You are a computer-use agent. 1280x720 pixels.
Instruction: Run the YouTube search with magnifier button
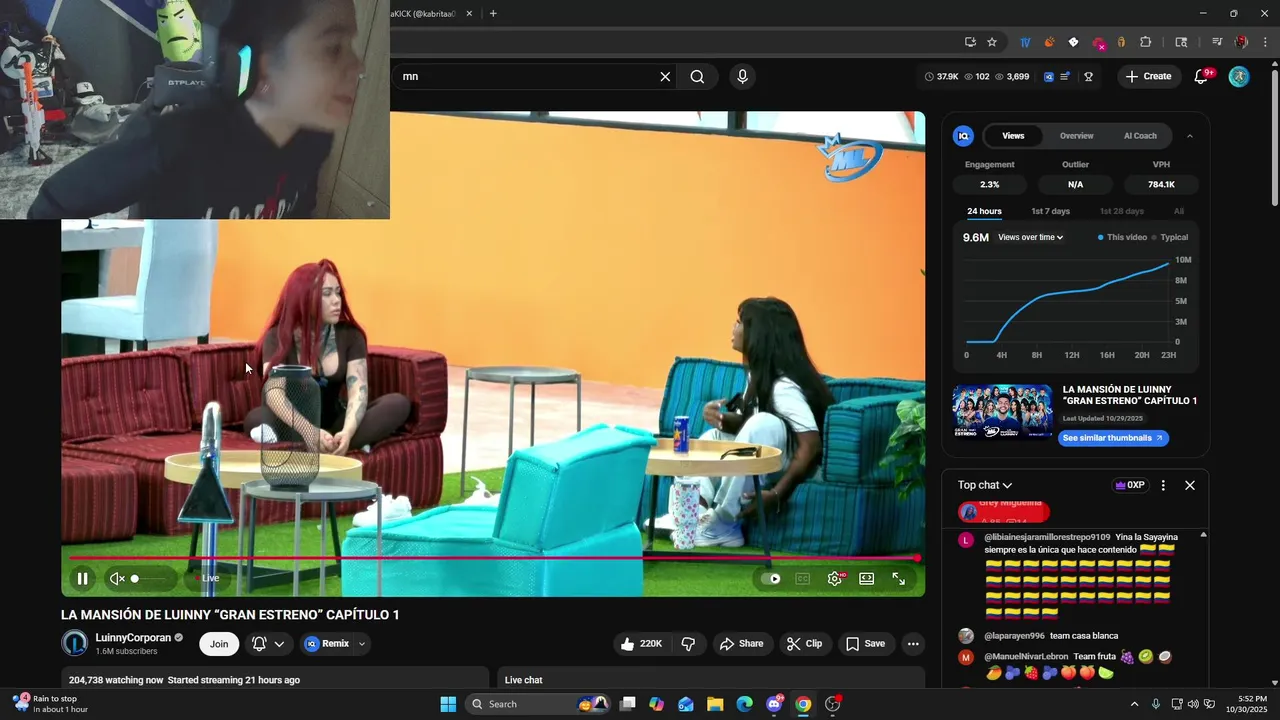click(697, 77)
